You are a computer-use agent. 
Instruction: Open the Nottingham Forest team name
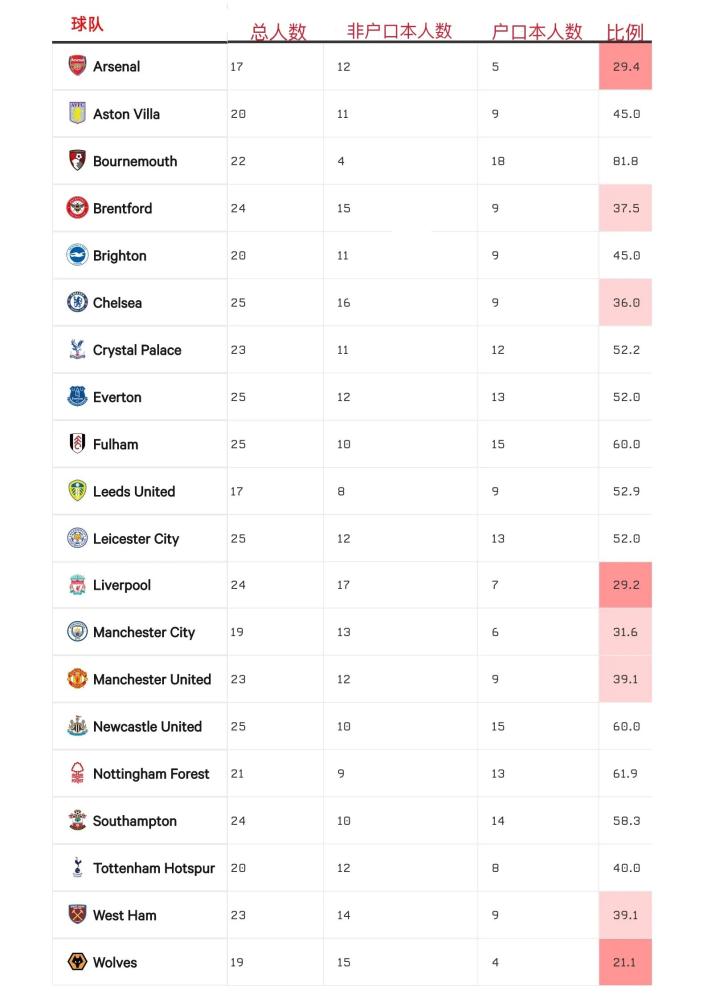pos(151,774)
